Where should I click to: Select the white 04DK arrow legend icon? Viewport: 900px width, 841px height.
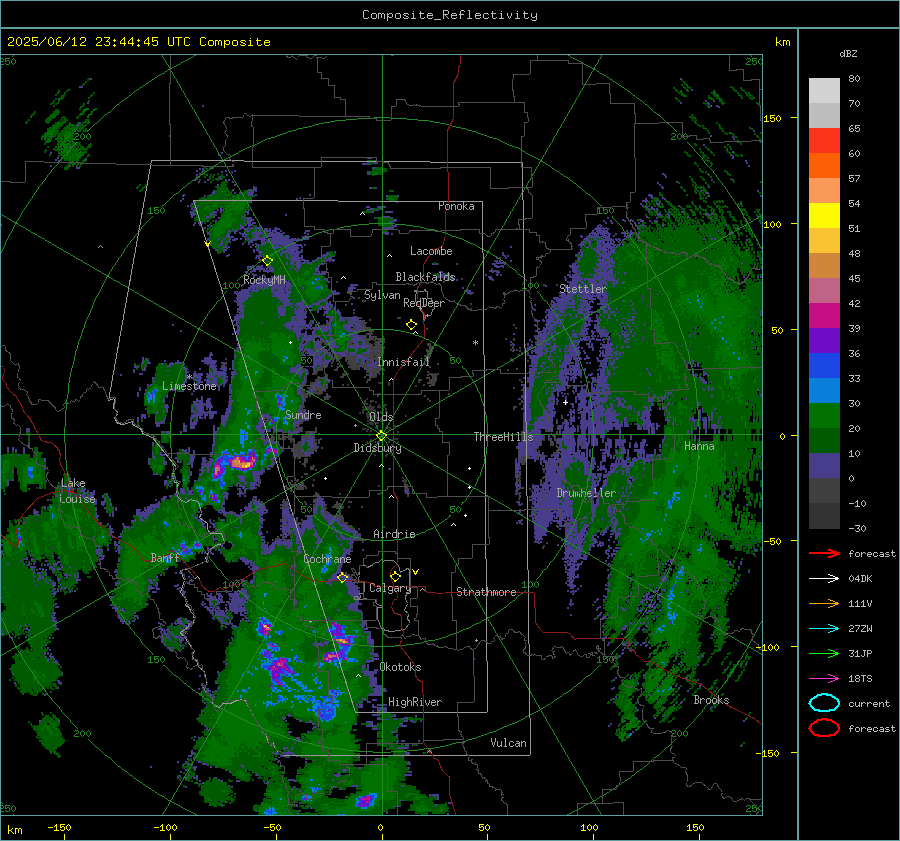tap(824, 579)
